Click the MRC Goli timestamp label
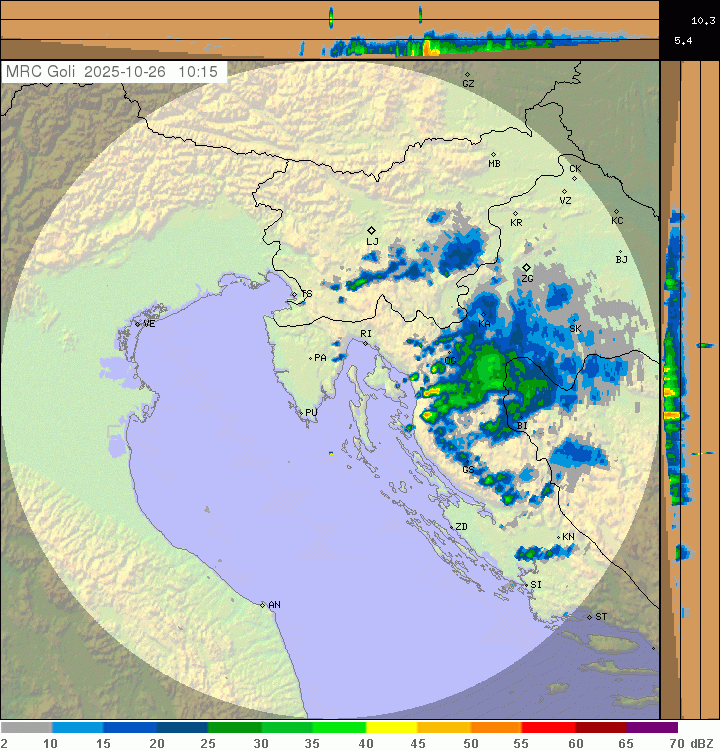Screen dimensions: 720x751 tap(116, 72)
